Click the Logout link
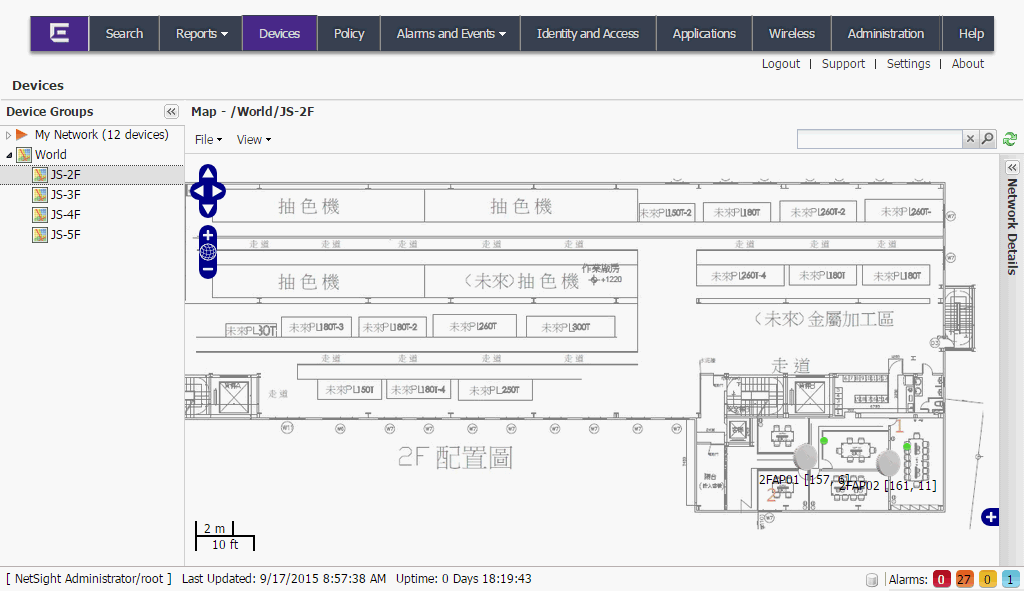The image size is (1024, 591). coord(780,64)
